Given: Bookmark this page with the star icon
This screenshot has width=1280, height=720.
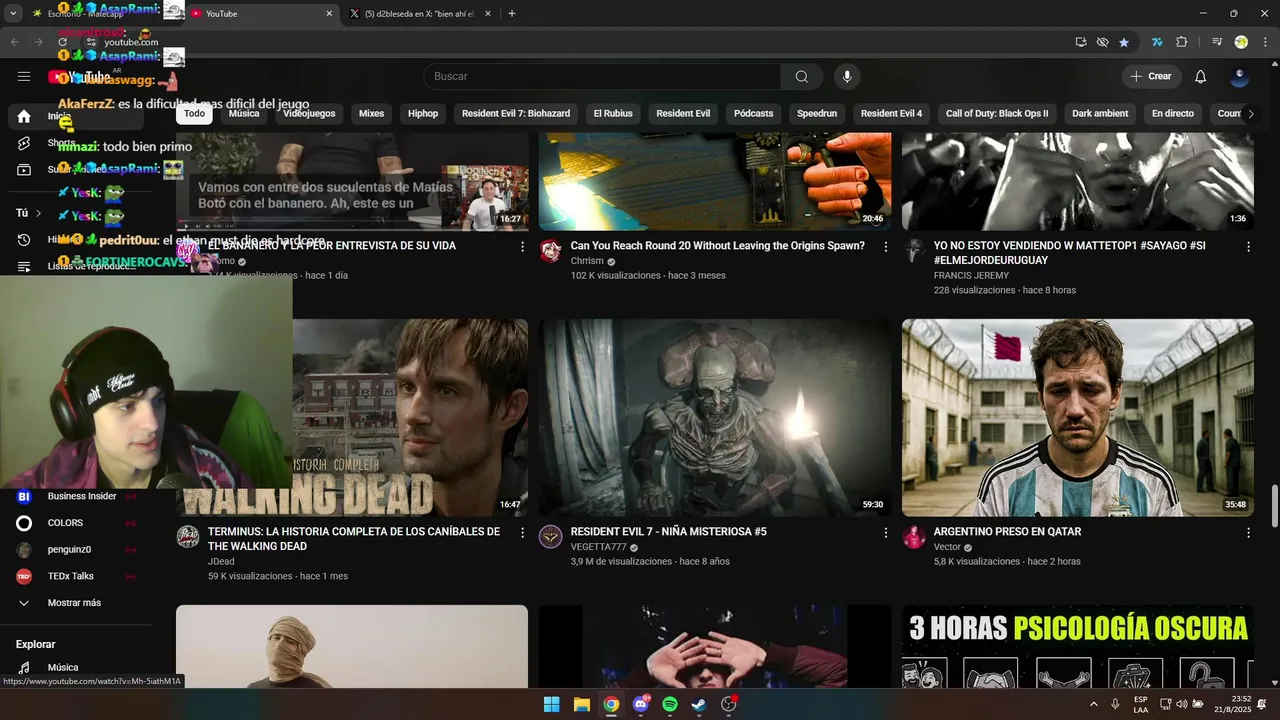Looking at the screenshot, I should (1124, 42).
